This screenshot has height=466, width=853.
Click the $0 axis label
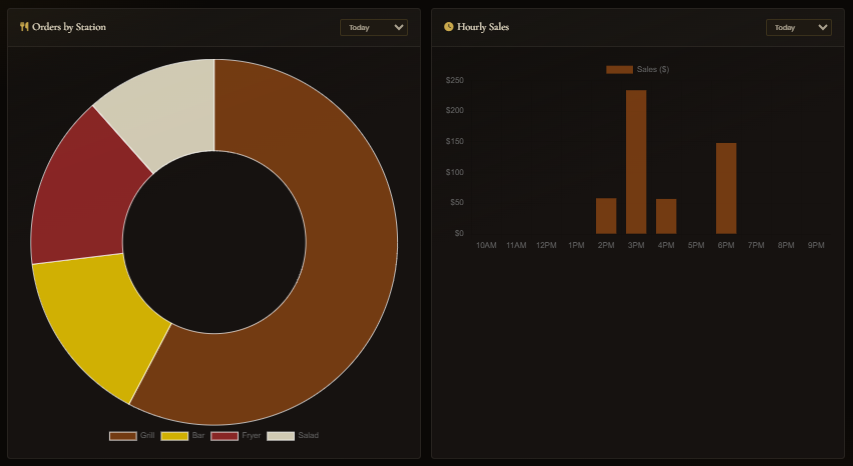[x=459, y=233]
